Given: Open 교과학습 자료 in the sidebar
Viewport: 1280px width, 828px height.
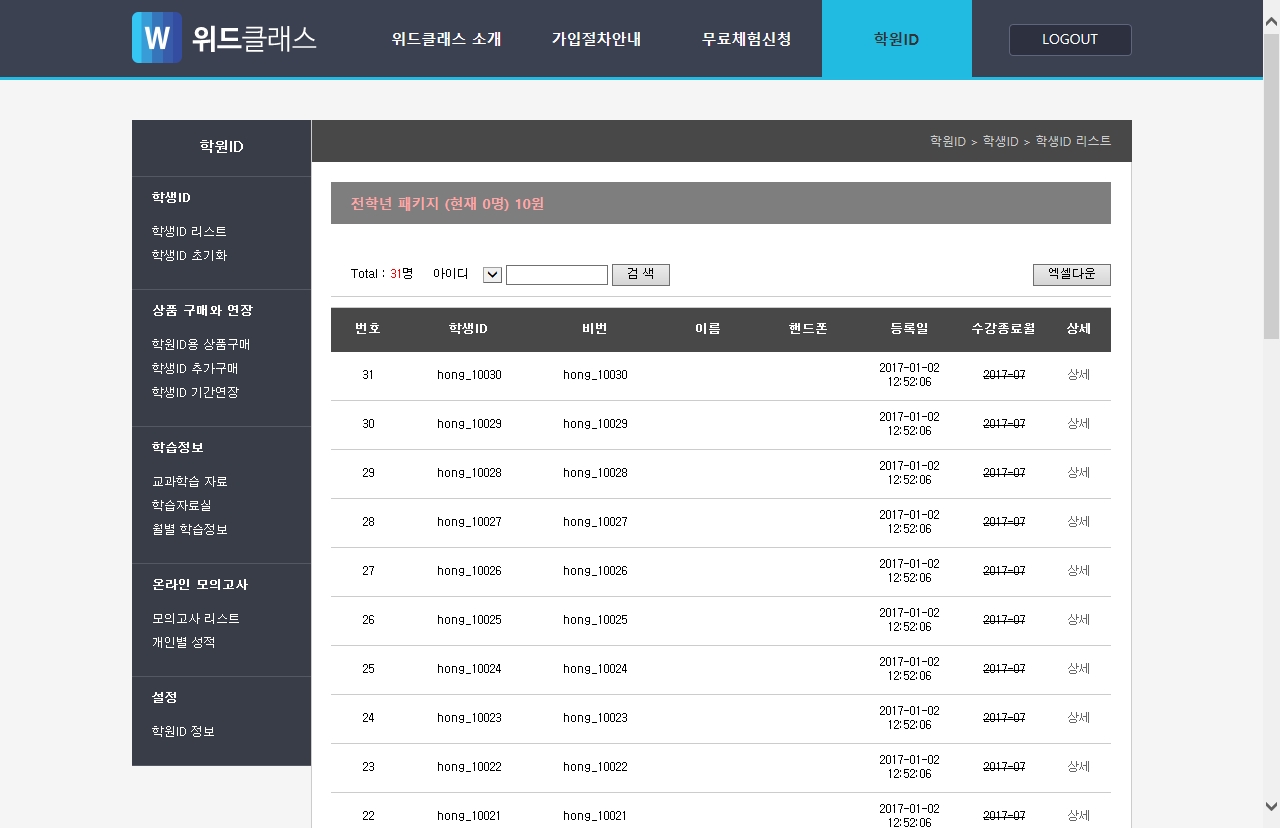Looking at the screenshot, I should point(190,481).
